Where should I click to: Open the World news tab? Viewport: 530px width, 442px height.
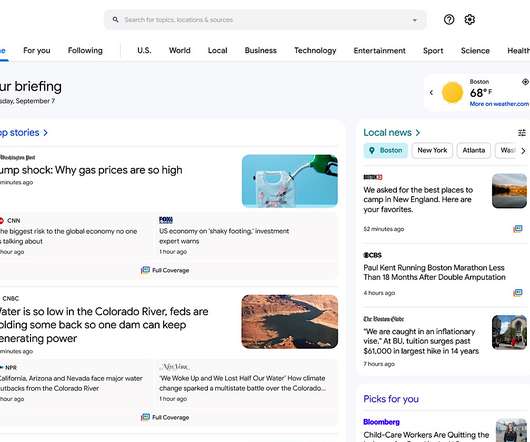(179, 50)
